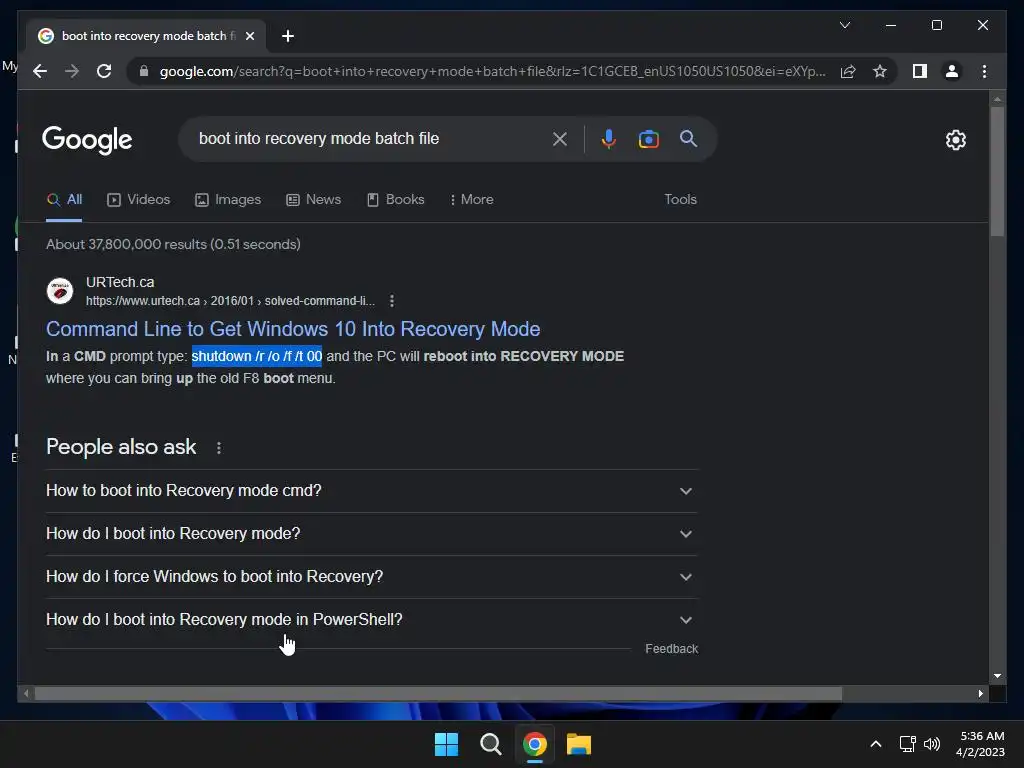Open Windows taskbar search
Image resolution: width=1024 pixels, height=768 pixels.
point(490,744)
